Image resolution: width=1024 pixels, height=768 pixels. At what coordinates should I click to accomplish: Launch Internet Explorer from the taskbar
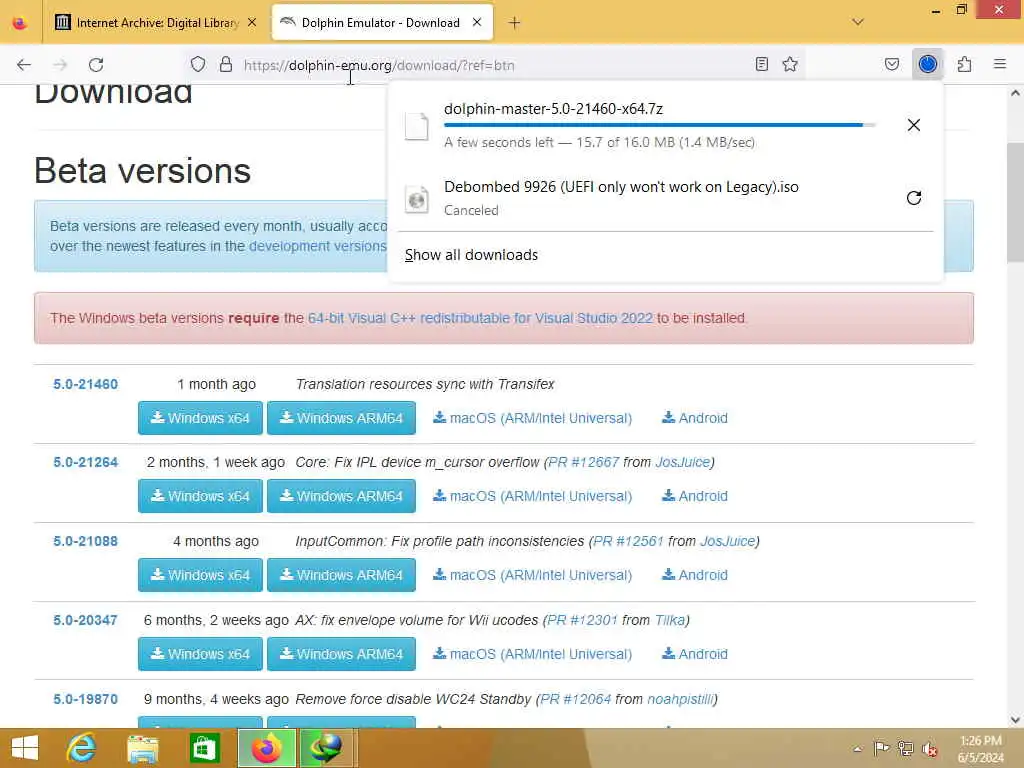81,748
